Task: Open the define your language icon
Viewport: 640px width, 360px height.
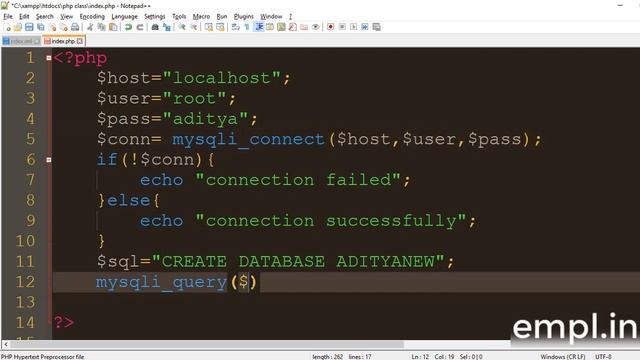Action: [x=270, y=27]
